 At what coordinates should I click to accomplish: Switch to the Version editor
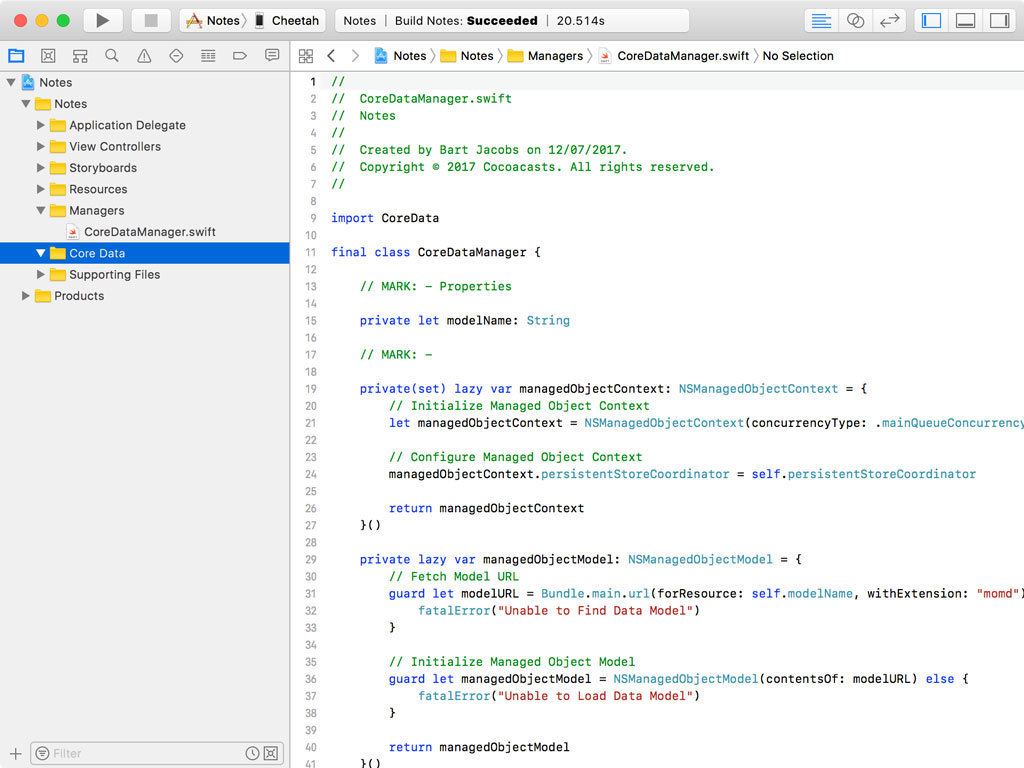(889, 20)
